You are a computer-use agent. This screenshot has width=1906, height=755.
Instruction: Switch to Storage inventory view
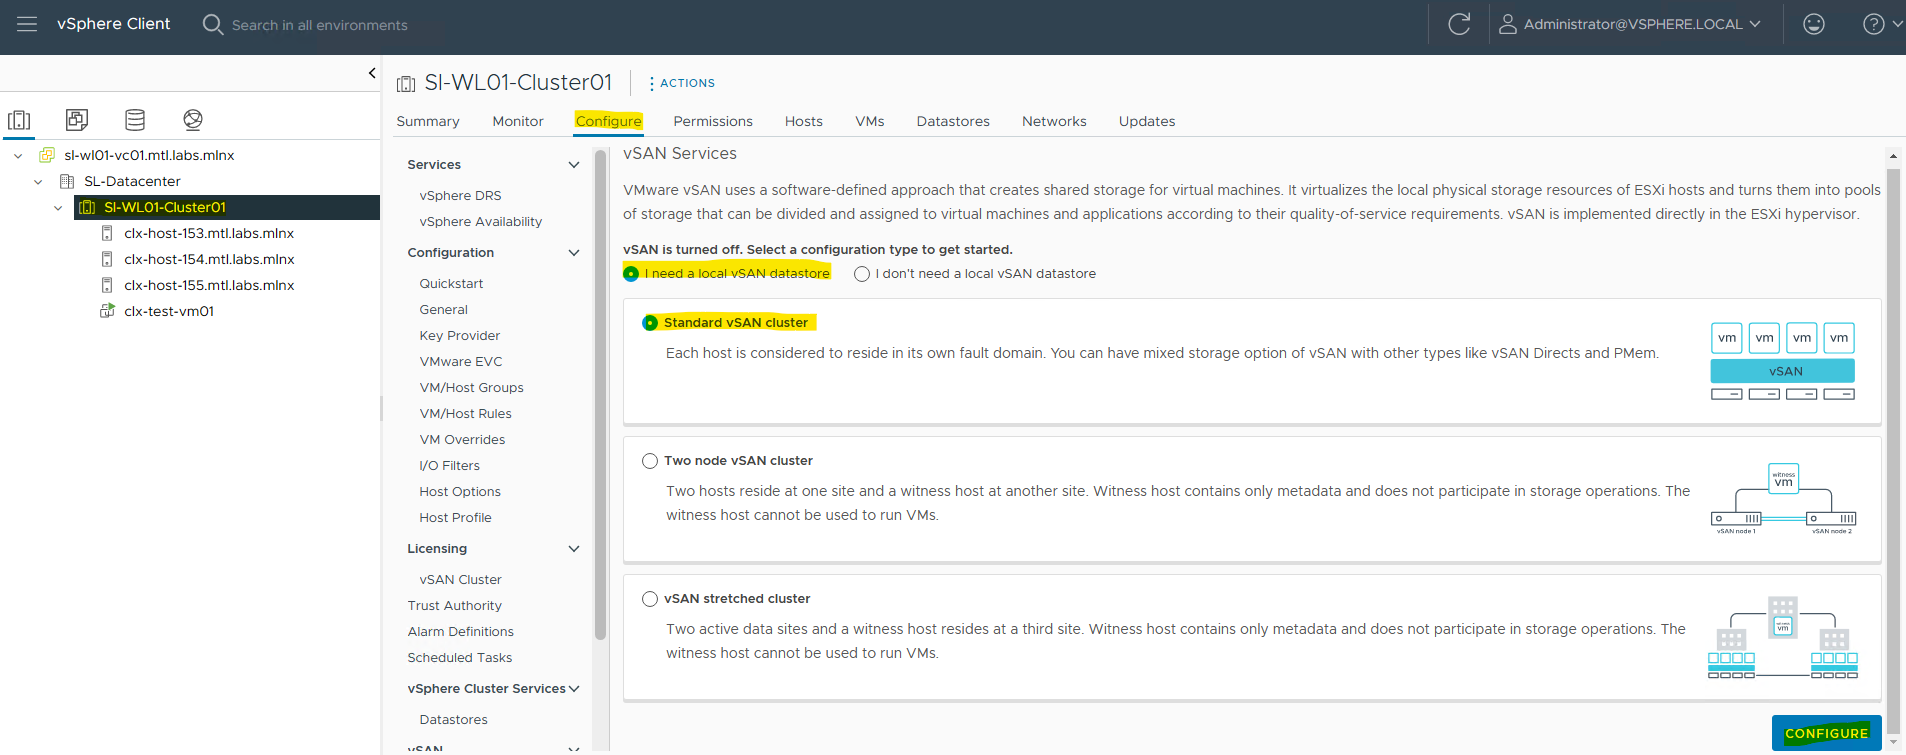click(x=135, y=120)
